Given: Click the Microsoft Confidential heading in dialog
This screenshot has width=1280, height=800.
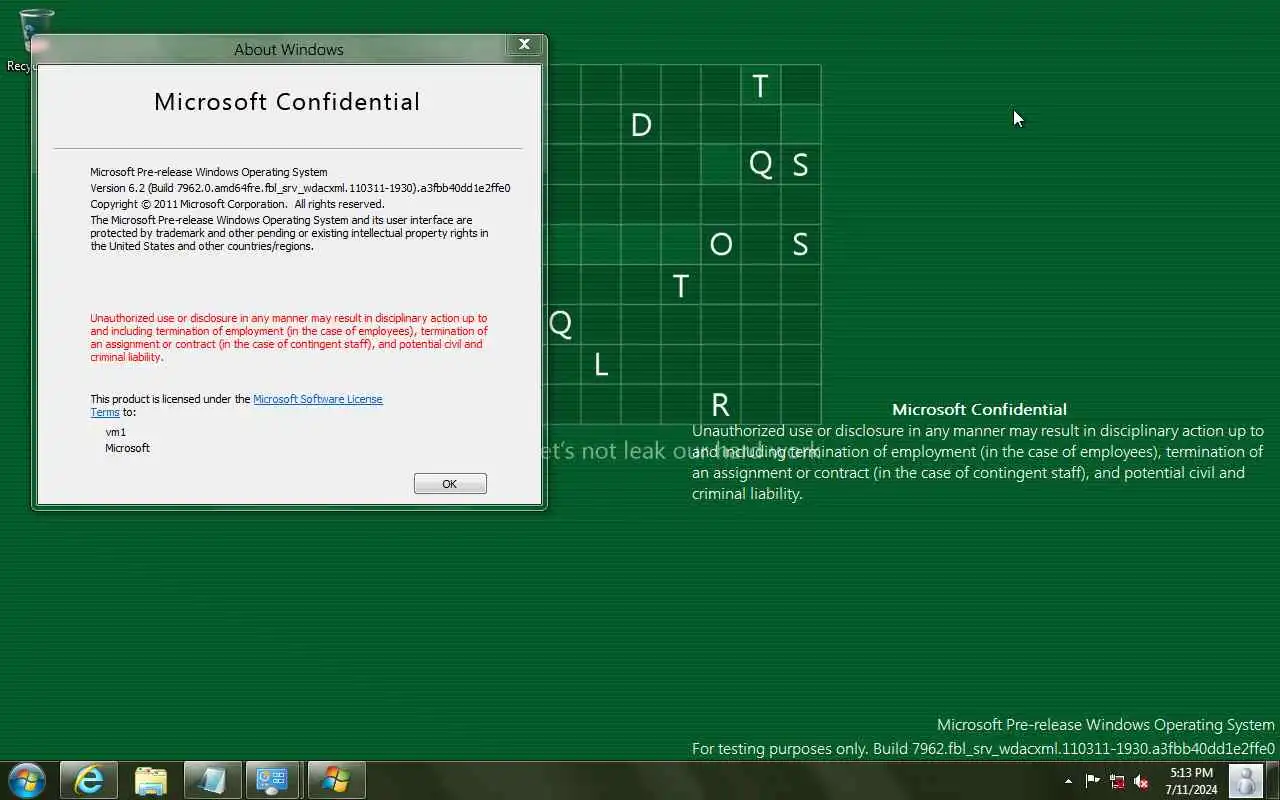Looking at the screenshot, I should pos(287,102).
